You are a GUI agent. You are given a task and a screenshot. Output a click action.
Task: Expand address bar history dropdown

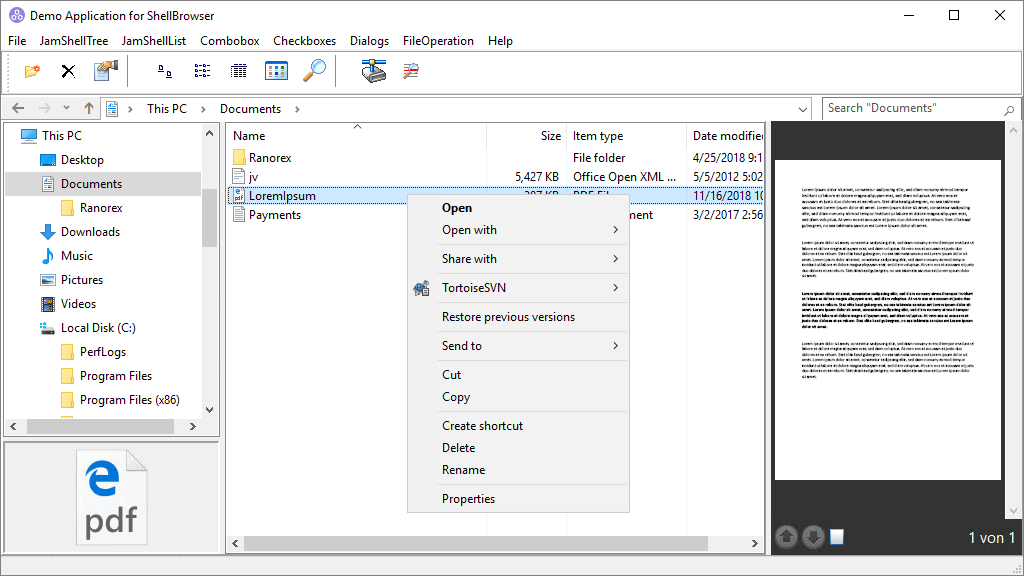tap(803, 109)
